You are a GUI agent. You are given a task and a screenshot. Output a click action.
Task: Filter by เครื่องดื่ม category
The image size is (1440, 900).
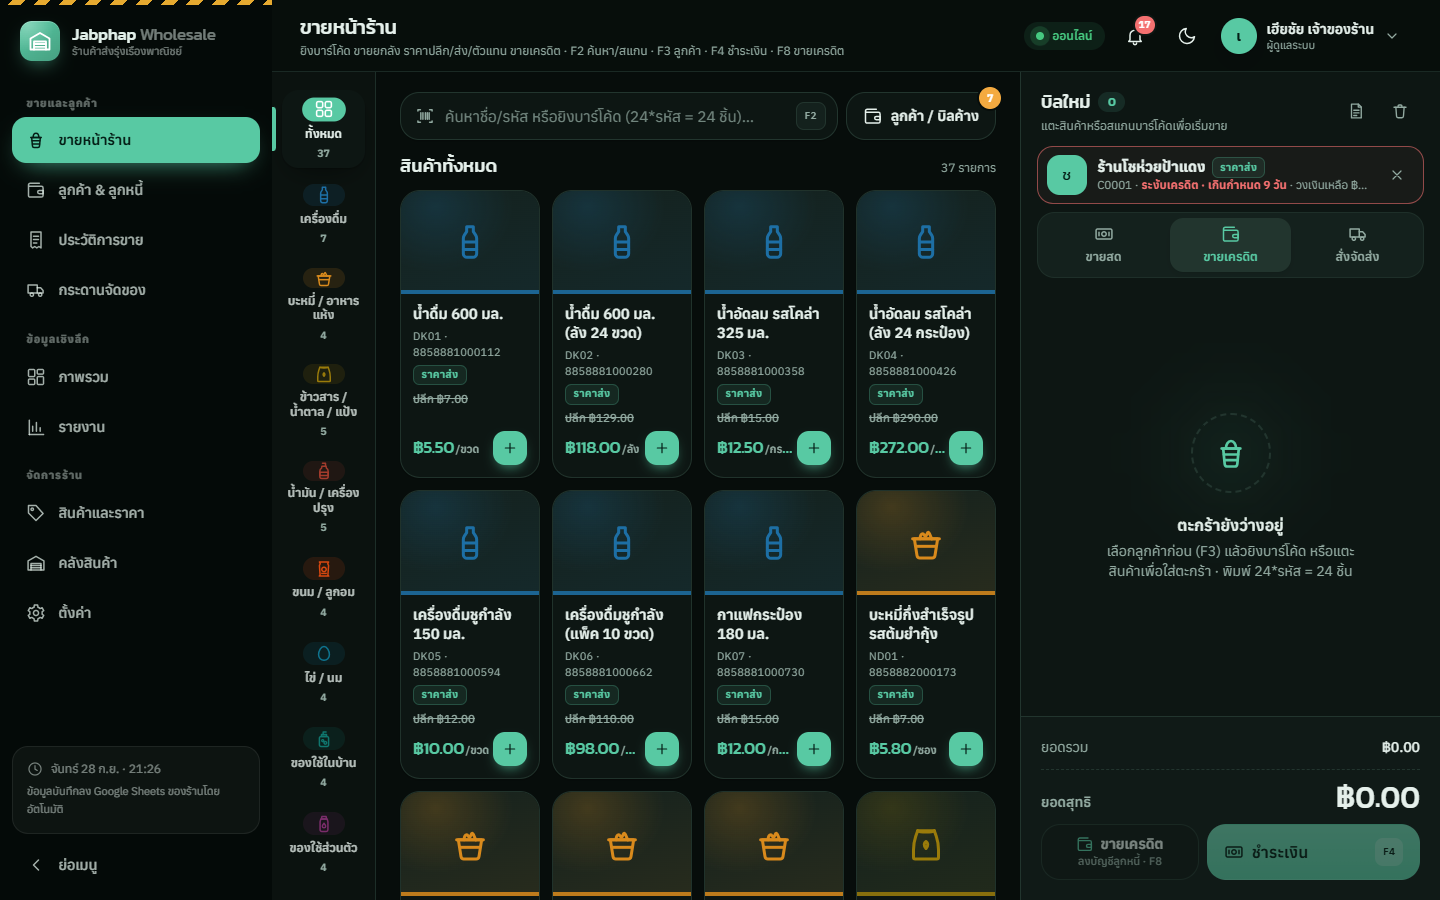(x=323, y=213)
